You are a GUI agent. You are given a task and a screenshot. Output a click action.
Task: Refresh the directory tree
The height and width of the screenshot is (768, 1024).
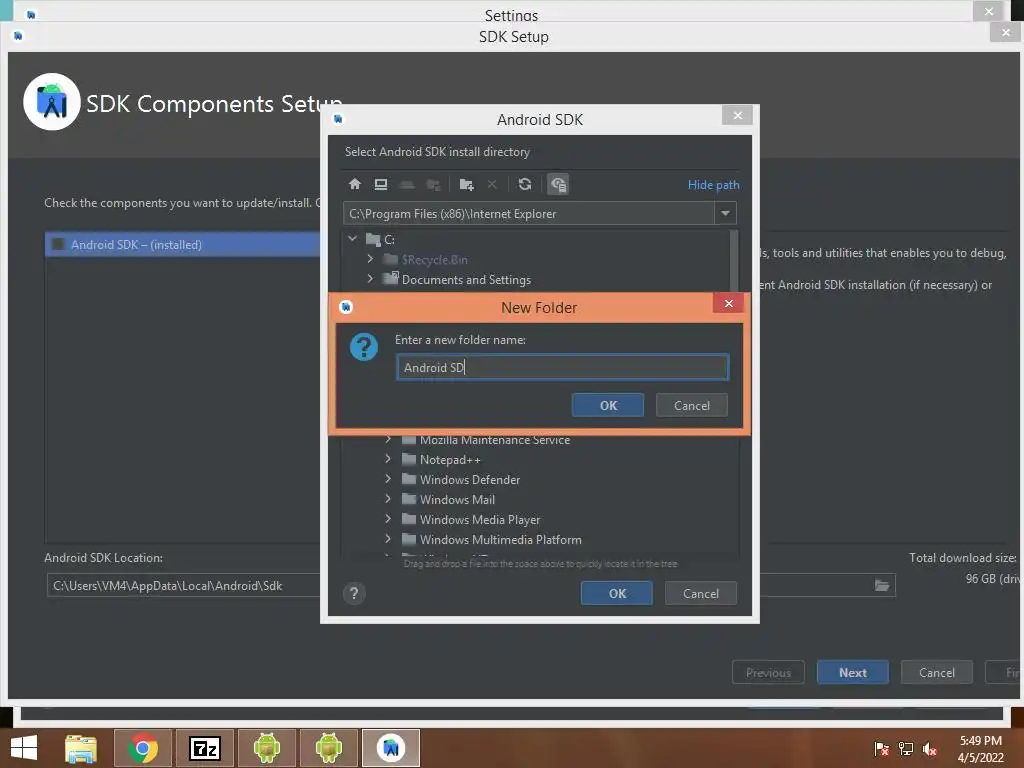[x=525, y=184]
